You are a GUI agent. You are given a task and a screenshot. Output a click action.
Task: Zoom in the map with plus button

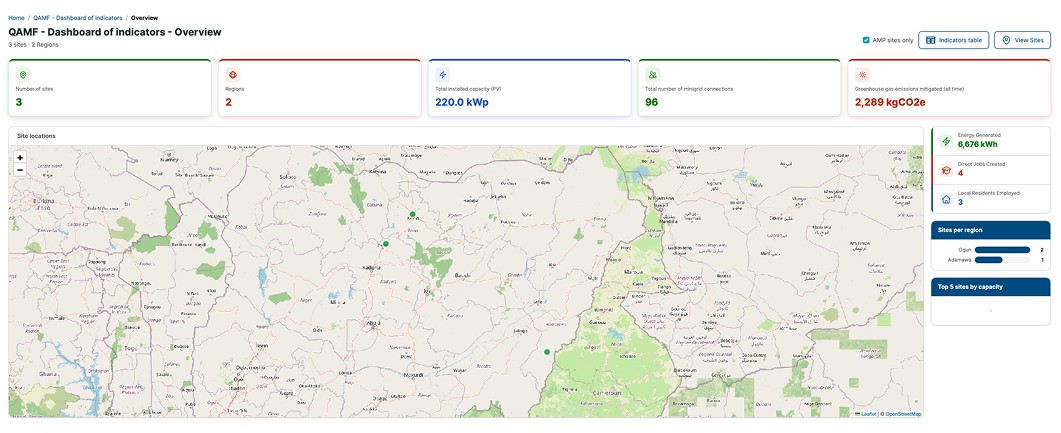pyautogui.click(x=20, y=158)
